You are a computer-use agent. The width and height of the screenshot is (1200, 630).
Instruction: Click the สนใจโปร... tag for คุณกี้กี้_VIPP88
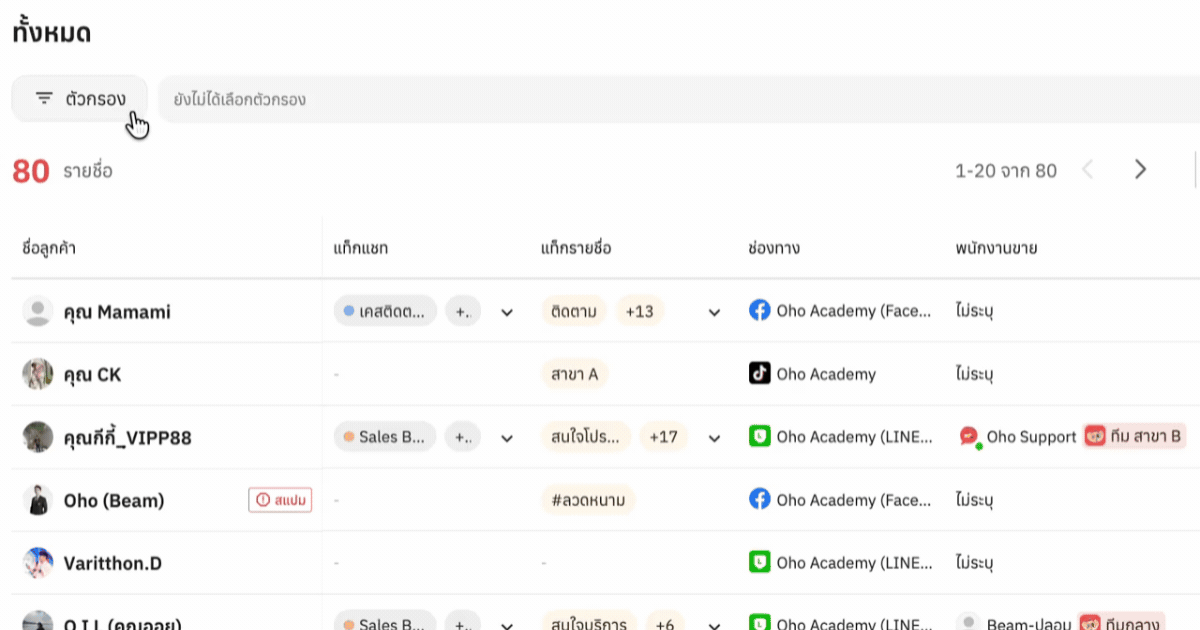(x=586, y=437)
